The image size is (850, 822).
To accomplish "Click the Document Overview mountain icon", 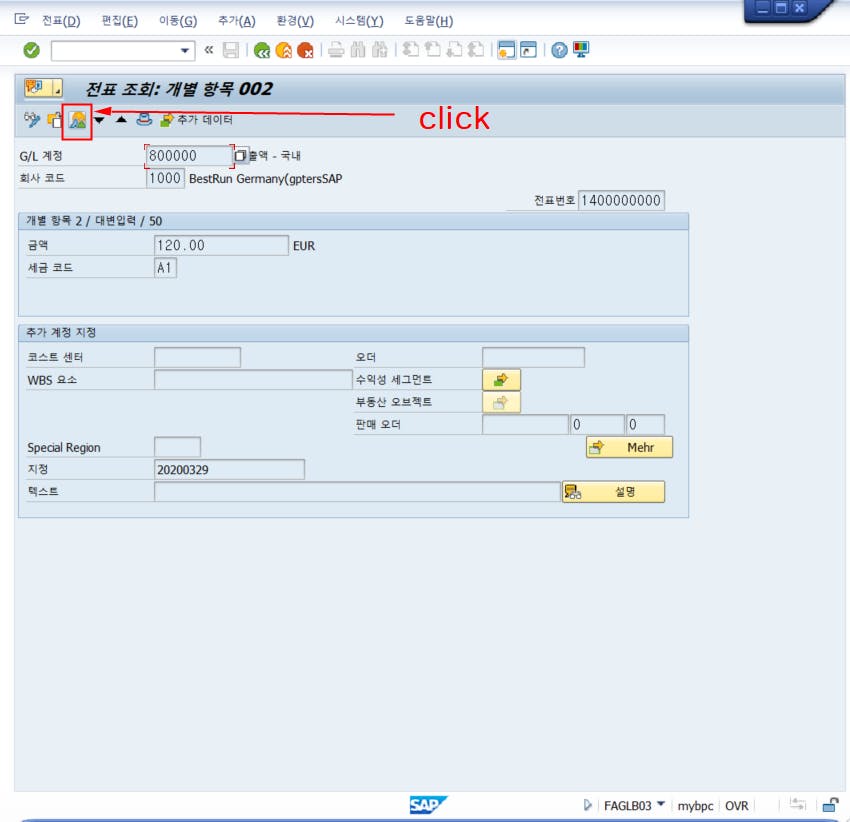I will coord(78,120).
